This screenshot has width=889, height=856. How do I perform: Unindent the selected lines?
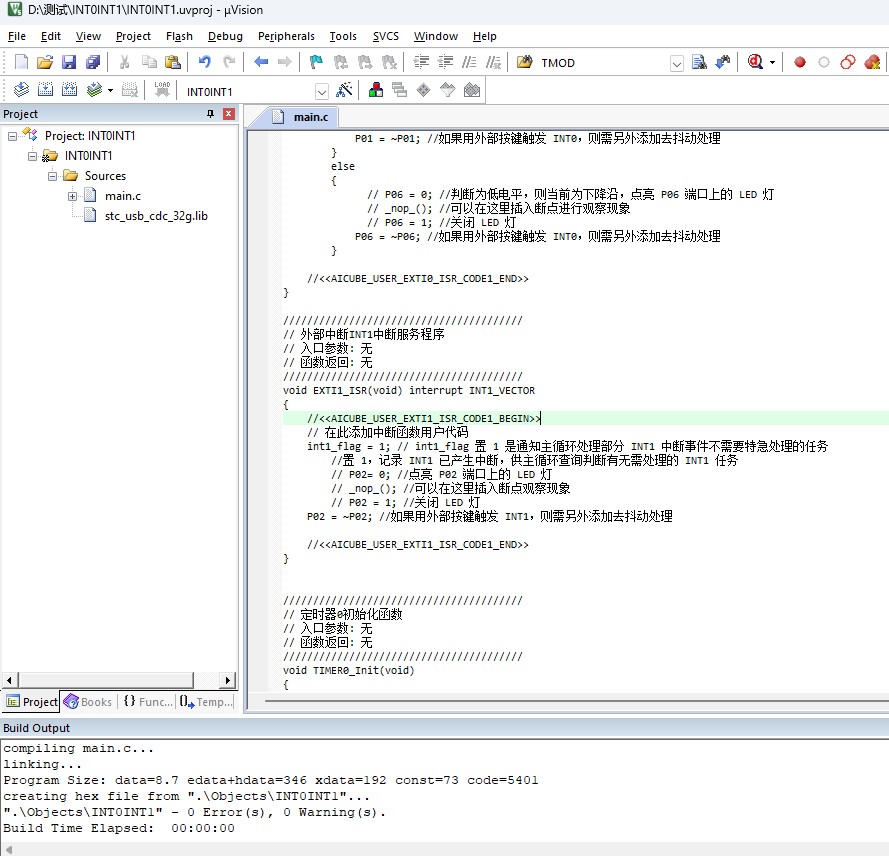tap(445, 62)
